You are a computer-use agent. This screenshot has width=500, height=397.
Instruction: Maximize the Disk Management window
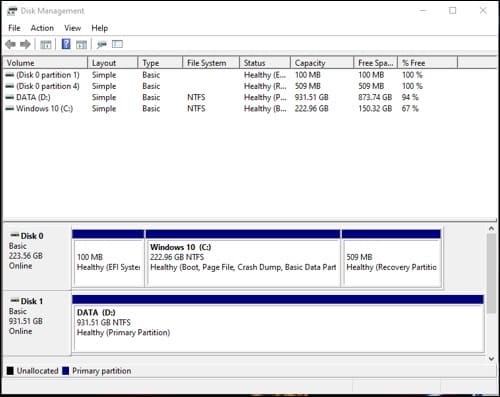coord(453,11)
